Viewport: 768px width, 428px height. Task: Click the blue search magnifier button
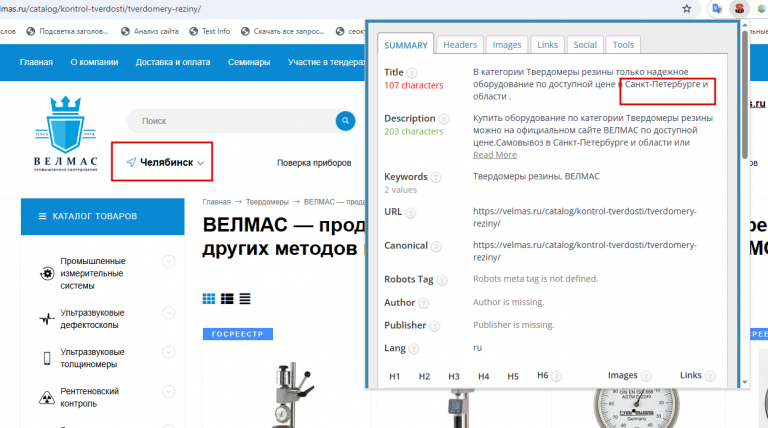tap(345, 120)
